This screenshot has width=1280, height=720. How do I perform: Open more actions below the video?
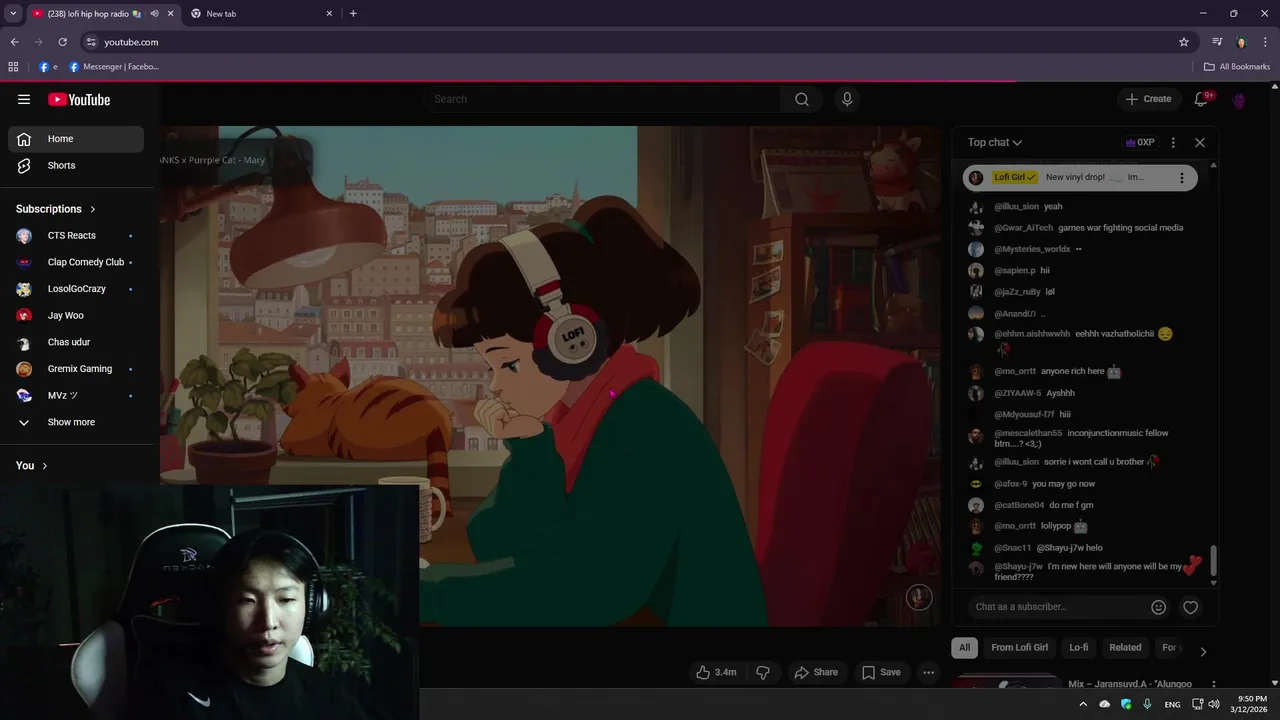tap(929, 672)
